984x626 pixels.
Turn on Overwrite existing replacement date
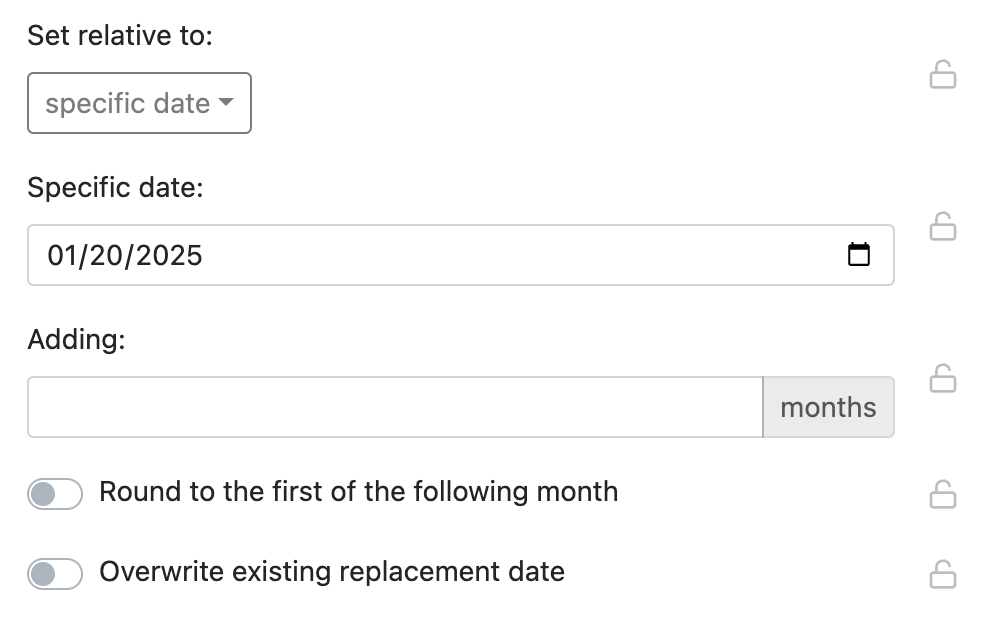coord(55,573)
